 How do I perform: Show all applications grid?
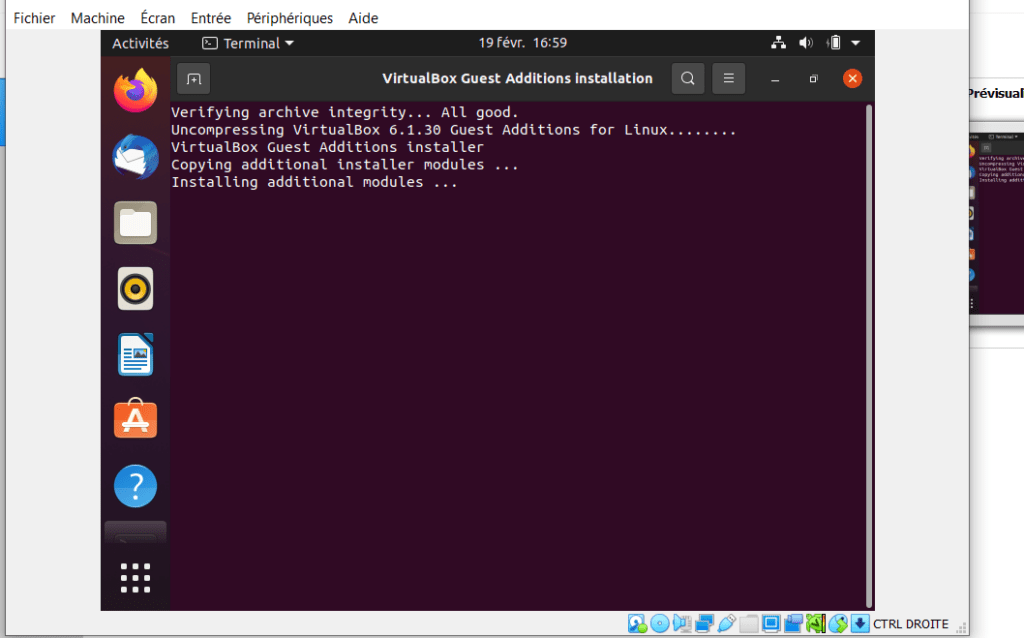pyautogui.click(x=135, y=578)
